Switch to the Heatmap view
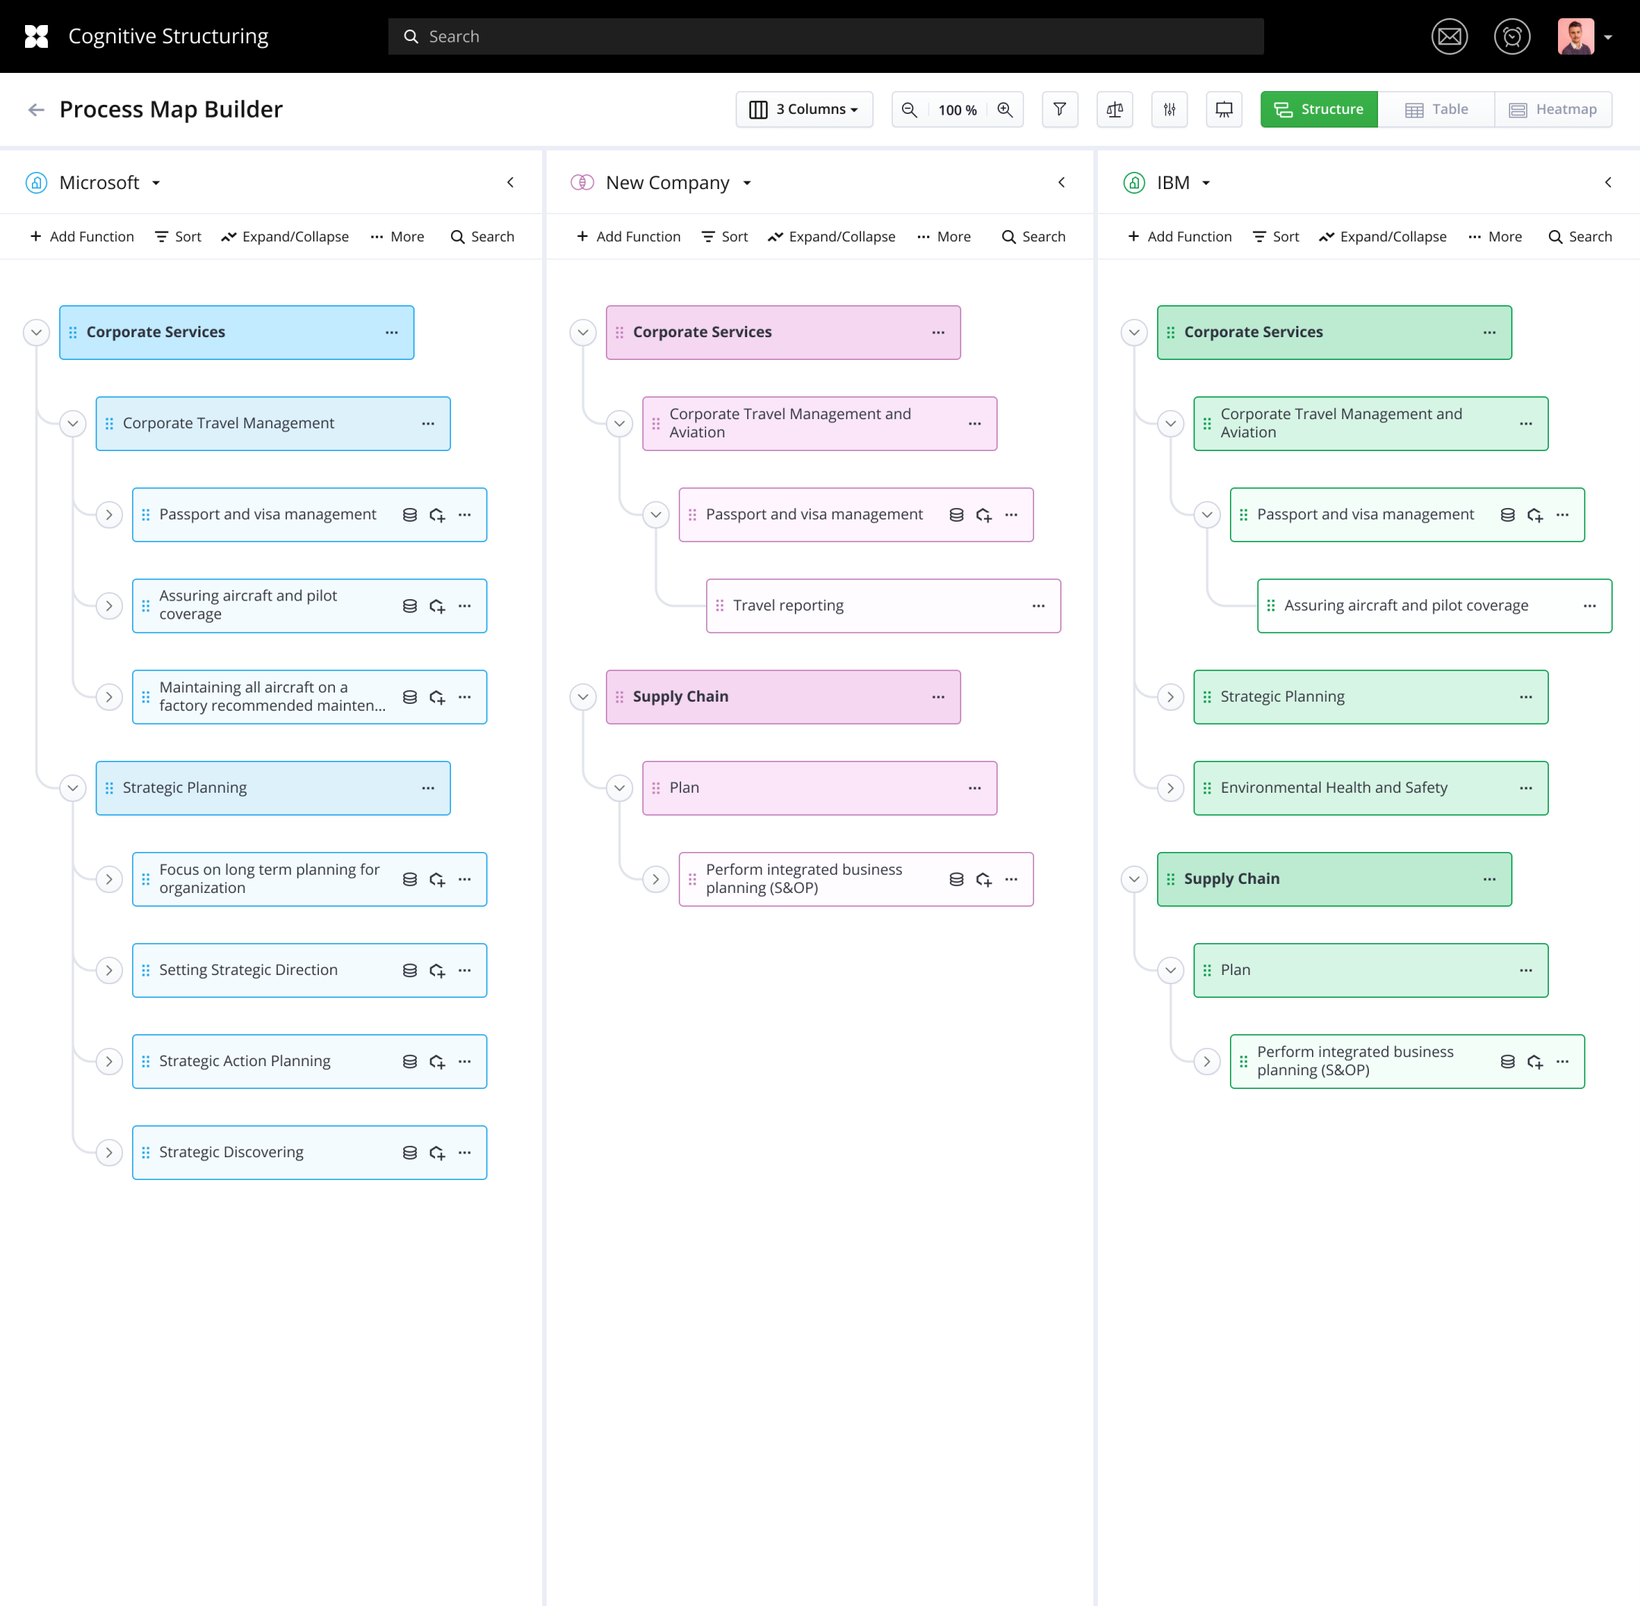Image resolution: width=1640 pixels, height=1606 pixels. [1553, 110]
